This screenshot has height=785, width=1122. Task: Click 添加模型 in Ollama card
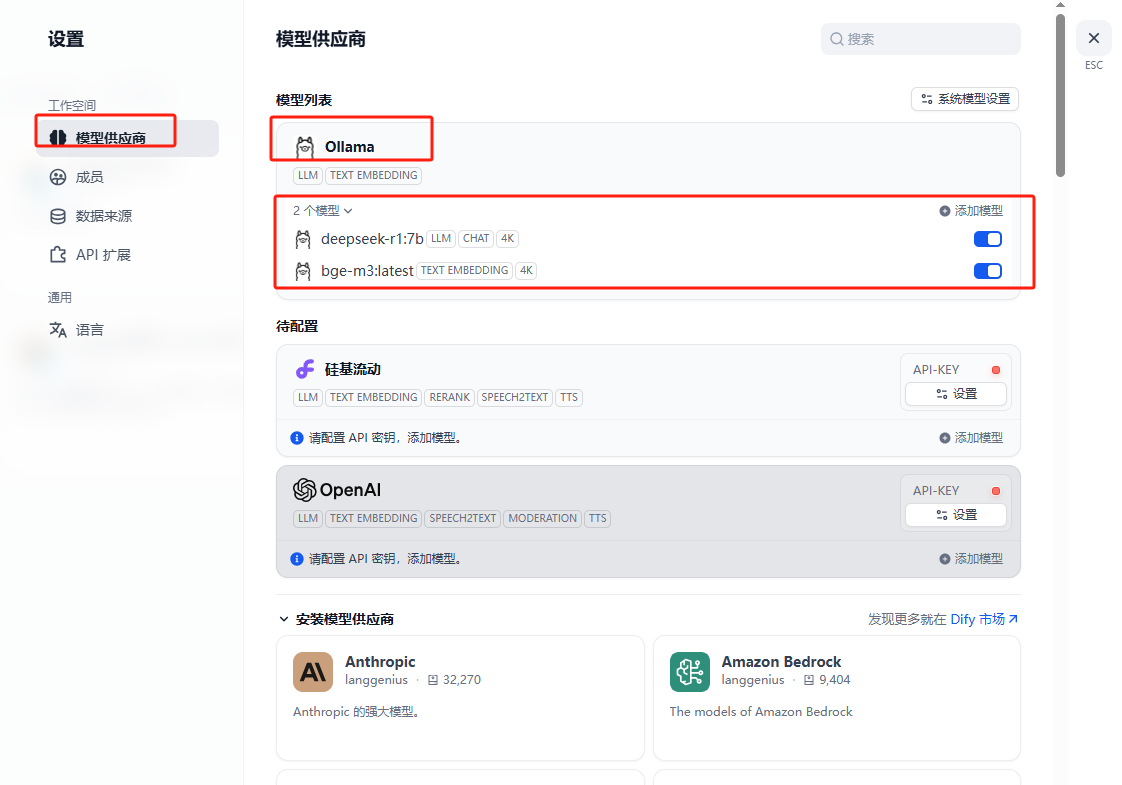(x=971, y=210)
